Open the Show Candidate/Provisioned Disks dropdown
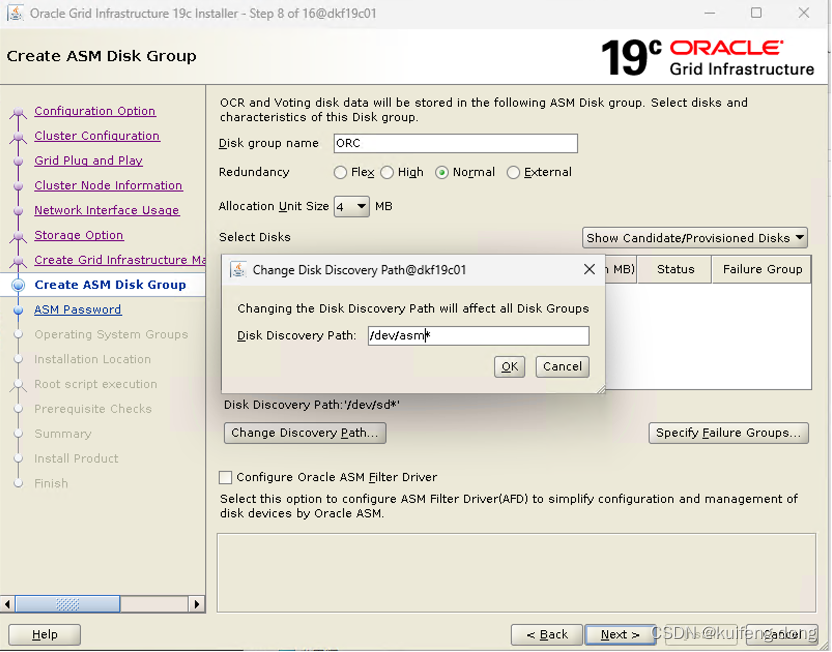 [694, 238]
